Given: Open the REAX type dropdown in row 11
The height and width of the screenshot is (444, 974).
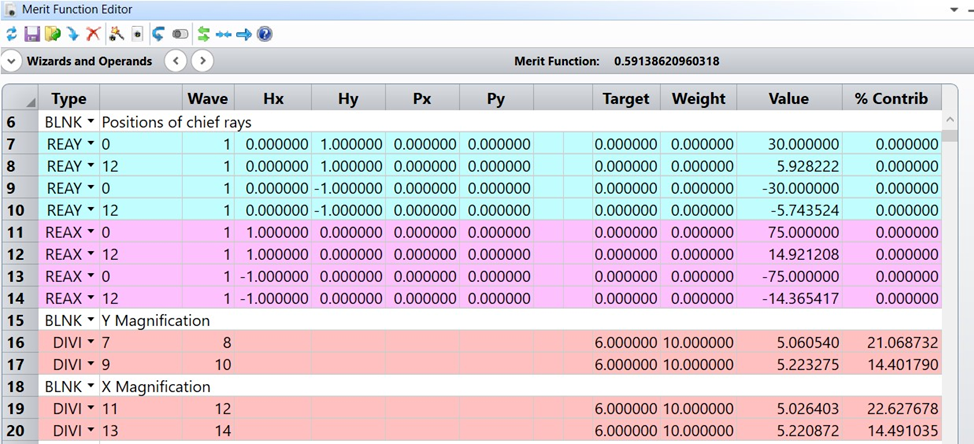Looking at the screenshot, I should pyautogui.click(x=91, y=232).
